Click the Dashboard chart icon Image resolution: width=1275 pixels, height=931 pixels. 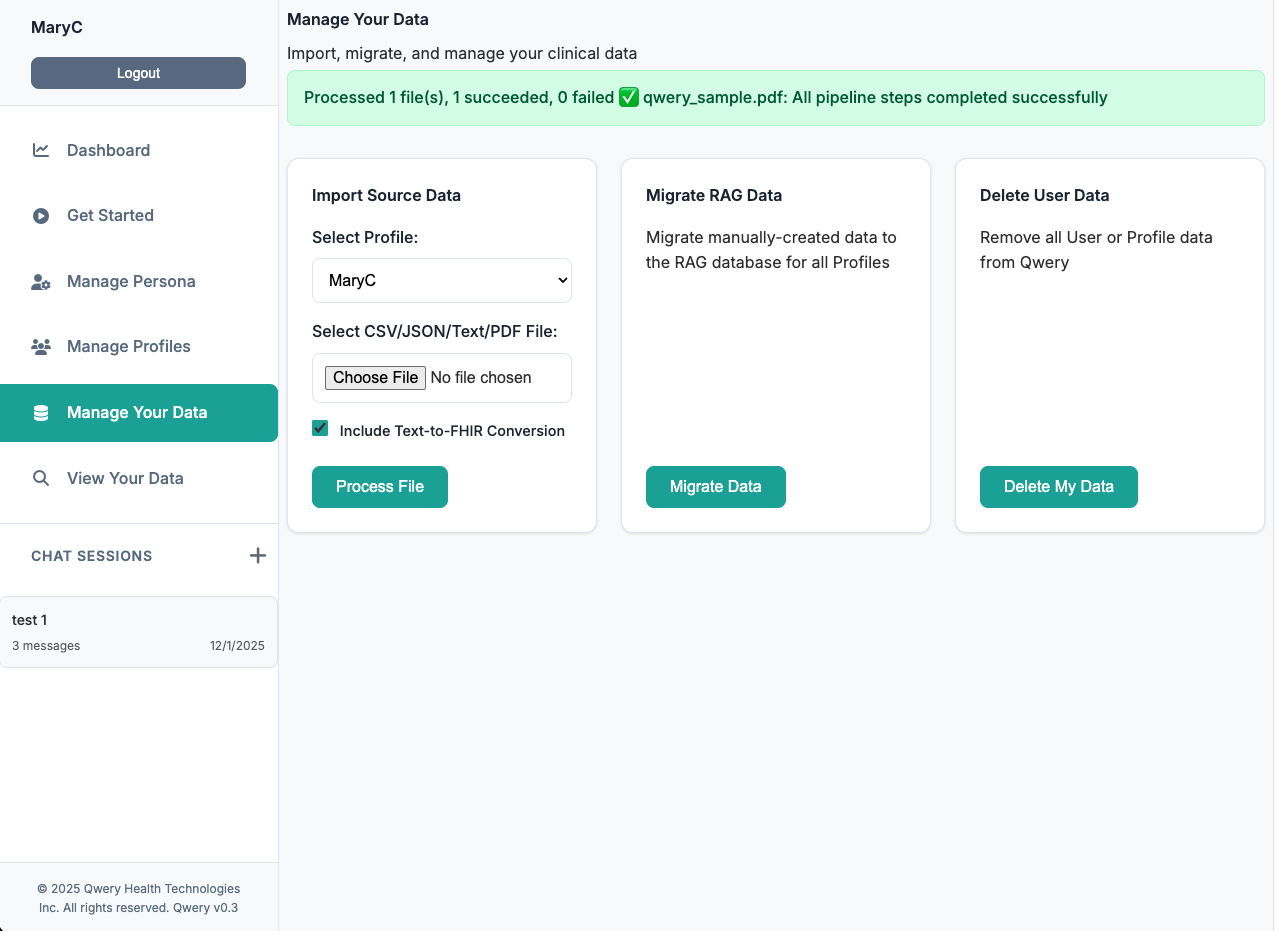pyautogui.click(x=41, y=149)
